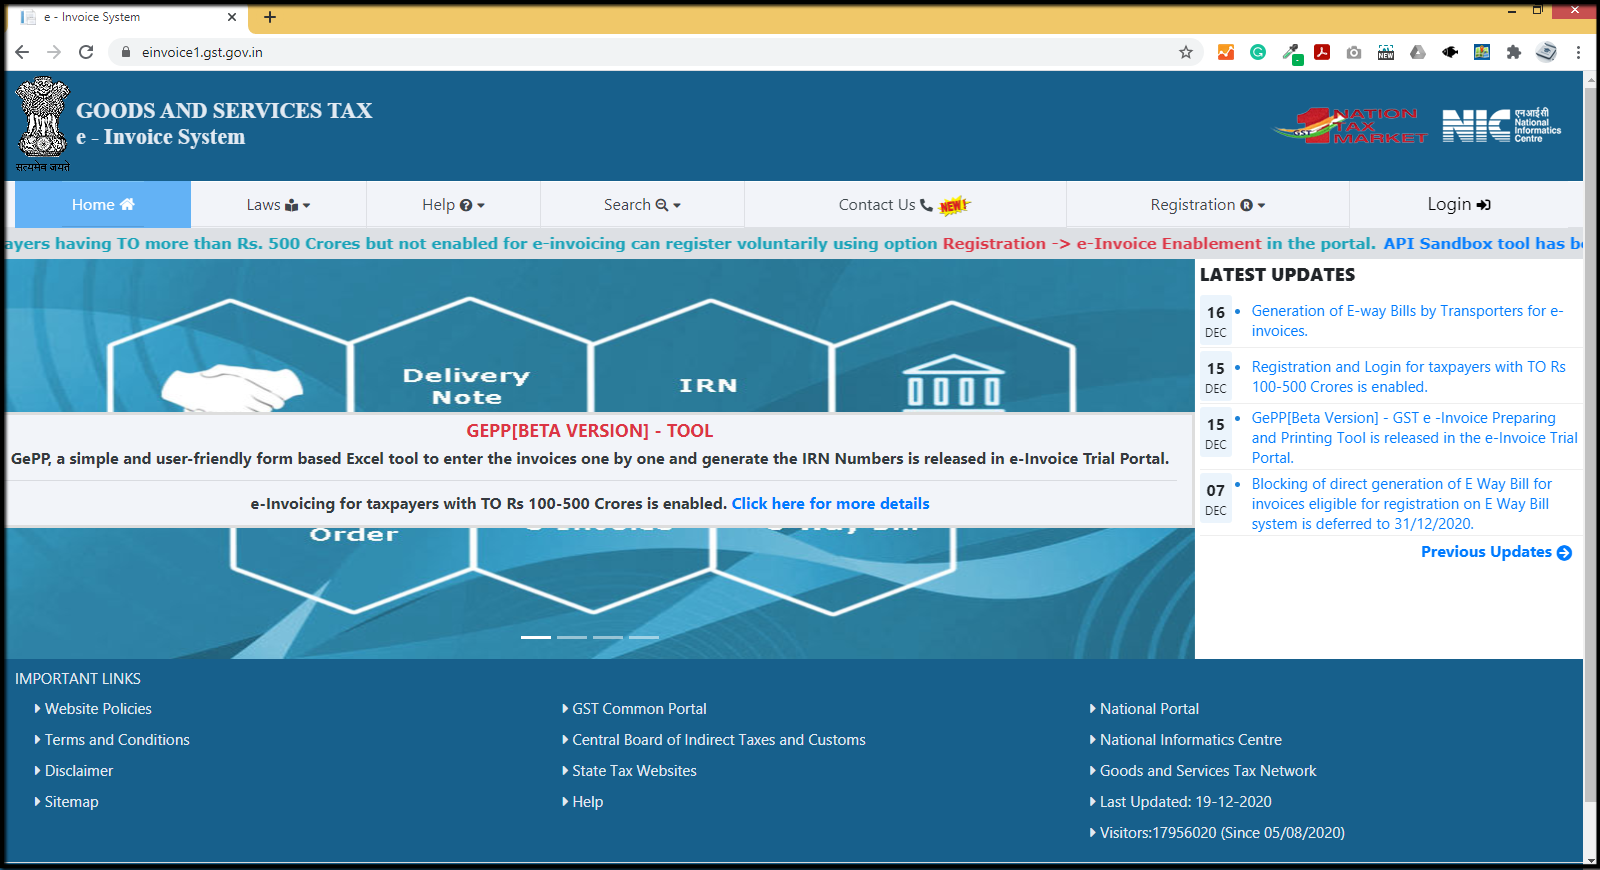
Task: Open the orange analytics chart extension
Action: pos(1226,52)
